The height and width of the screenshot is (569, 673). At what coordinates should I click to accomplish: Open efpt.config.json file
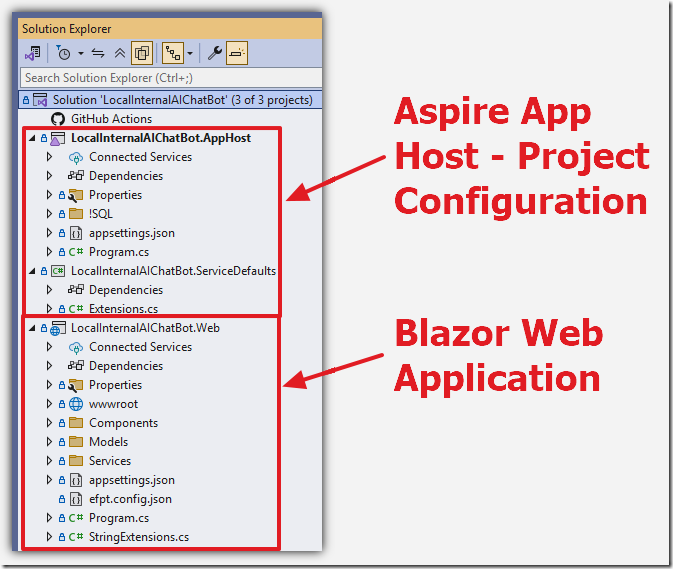(130, 499)
